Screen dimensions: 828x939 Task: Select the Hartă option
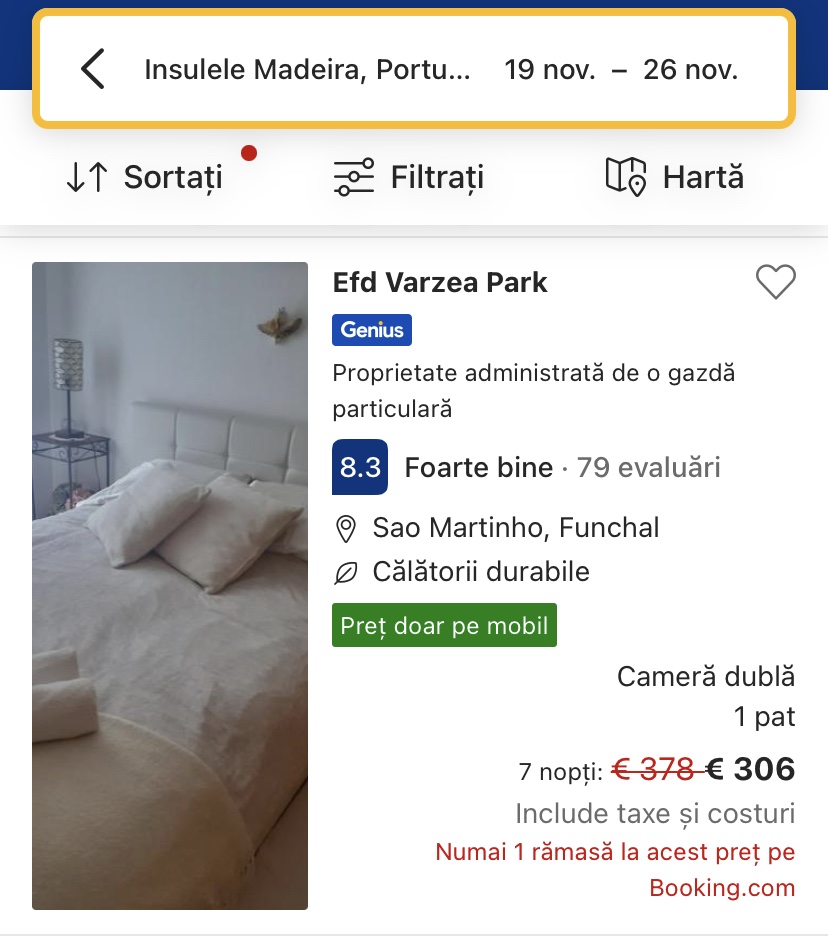point(703,177)
